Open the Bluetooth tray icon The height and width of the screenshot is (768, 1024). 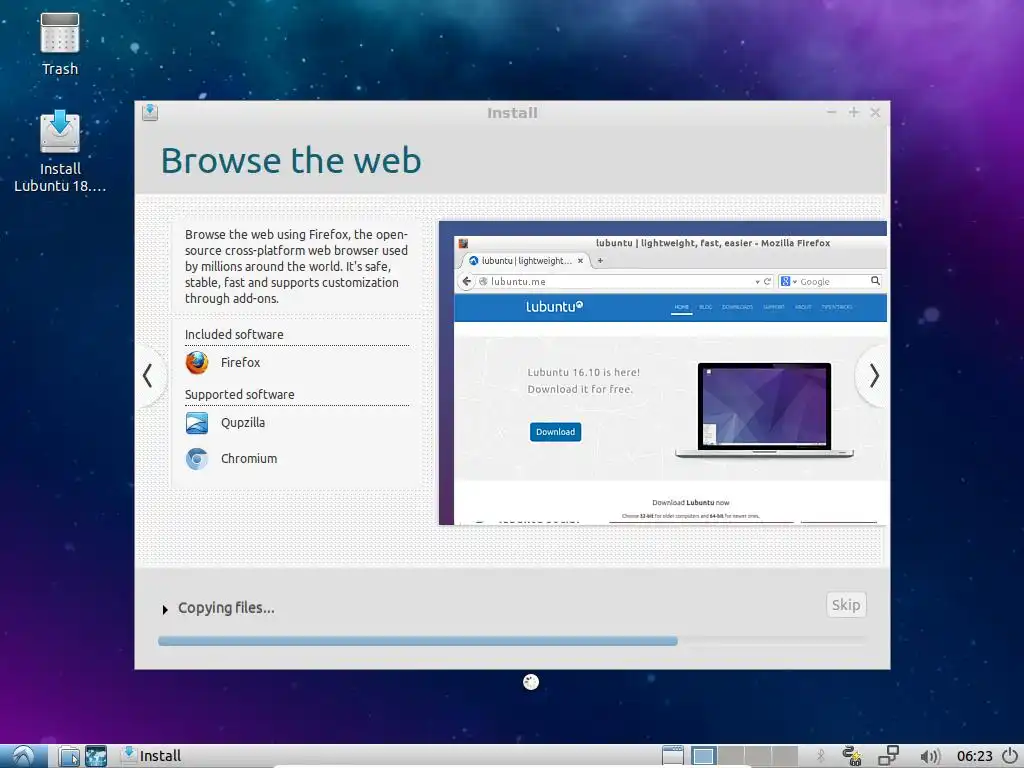point(821,756)
